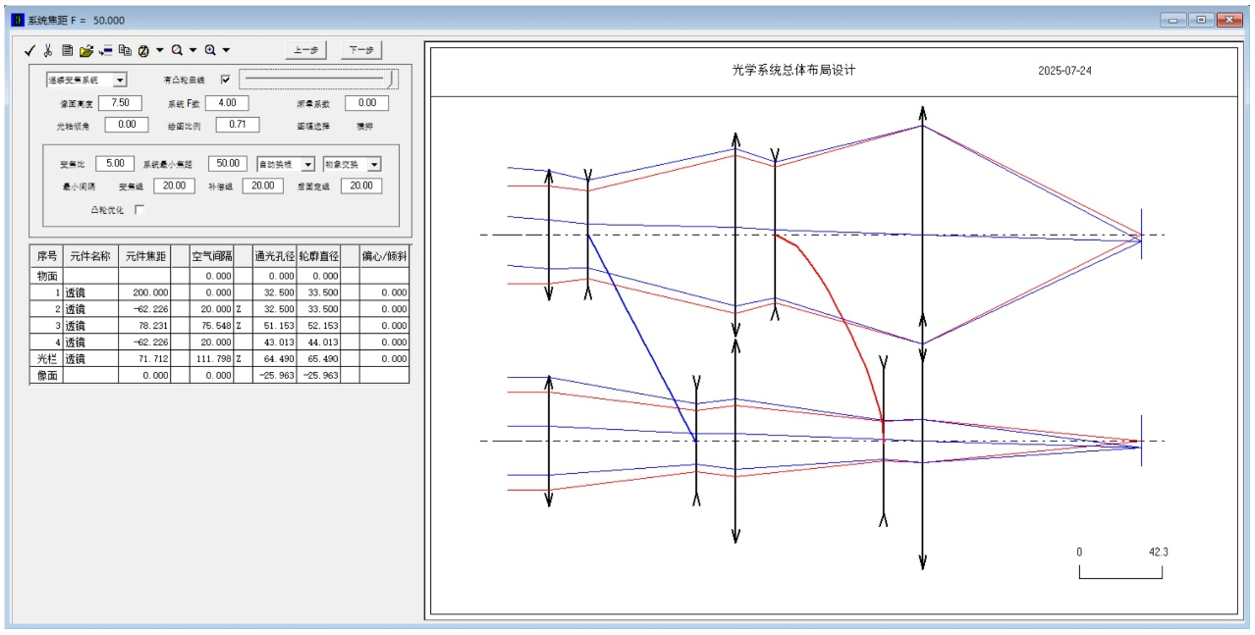Open file with the folder icon
The width and height of the screenshot is (1255, 635).
pos(86,50)
